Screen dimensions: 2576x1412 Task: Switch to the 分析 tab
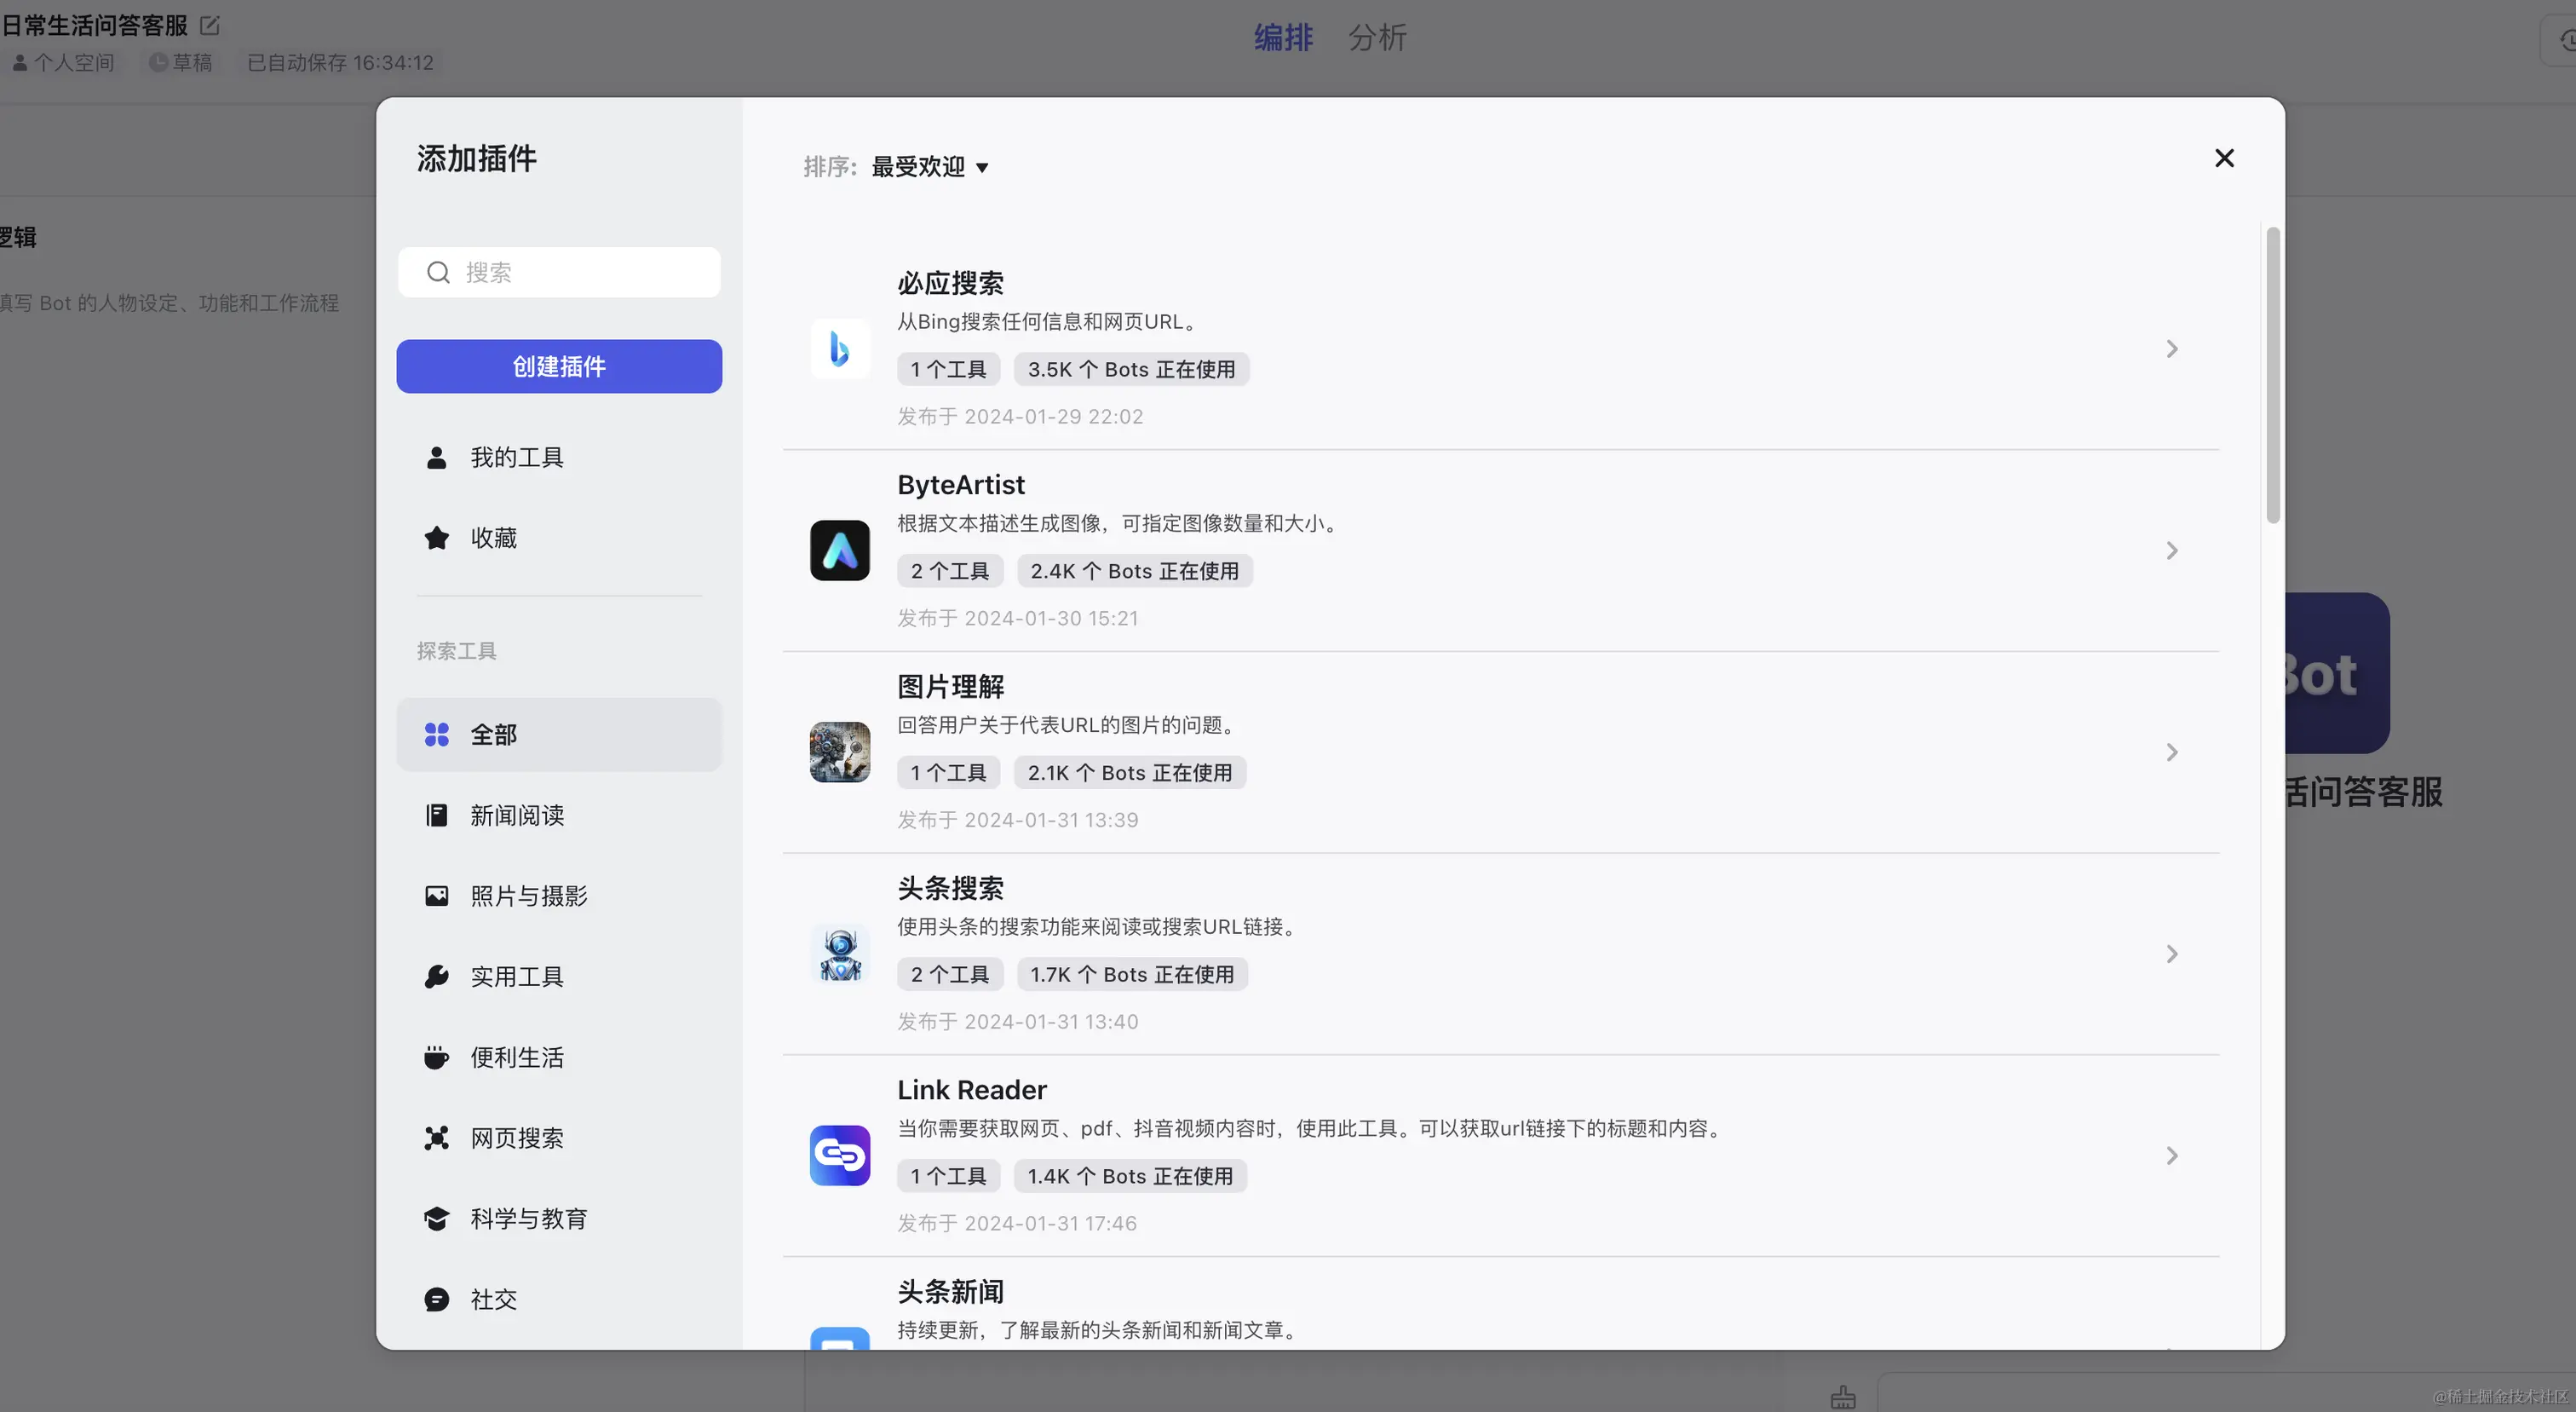click(x=1377, y=37)
